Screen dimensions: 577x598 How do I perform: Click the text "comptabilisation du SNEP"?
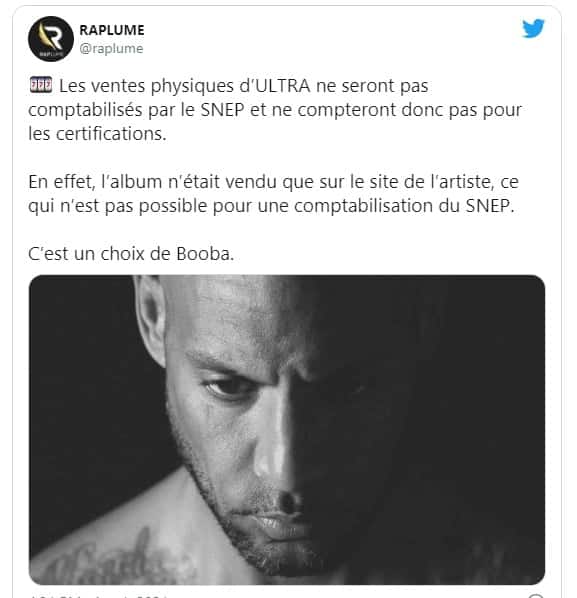pos(402,206)
